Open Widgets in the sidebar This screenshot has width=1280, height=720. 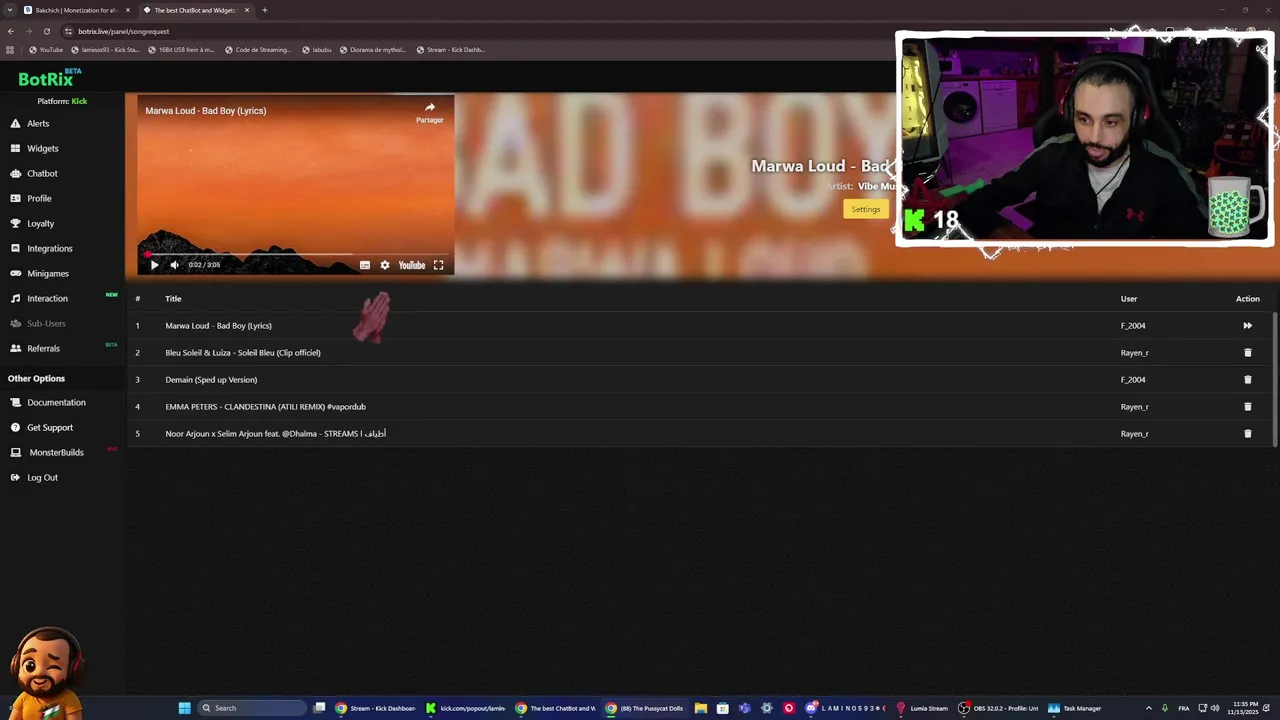point(42,148)
